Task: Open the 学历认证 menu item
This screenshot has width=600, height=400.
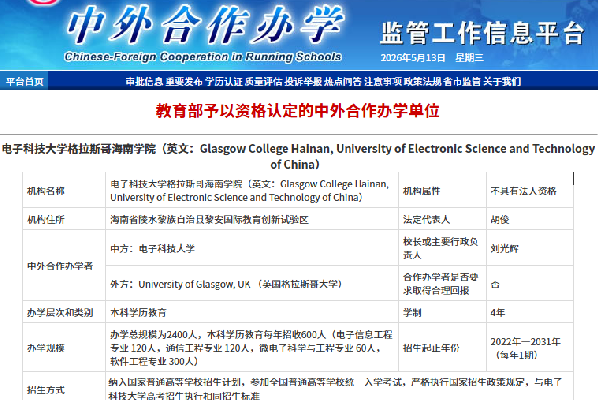Action: point(224,82)
